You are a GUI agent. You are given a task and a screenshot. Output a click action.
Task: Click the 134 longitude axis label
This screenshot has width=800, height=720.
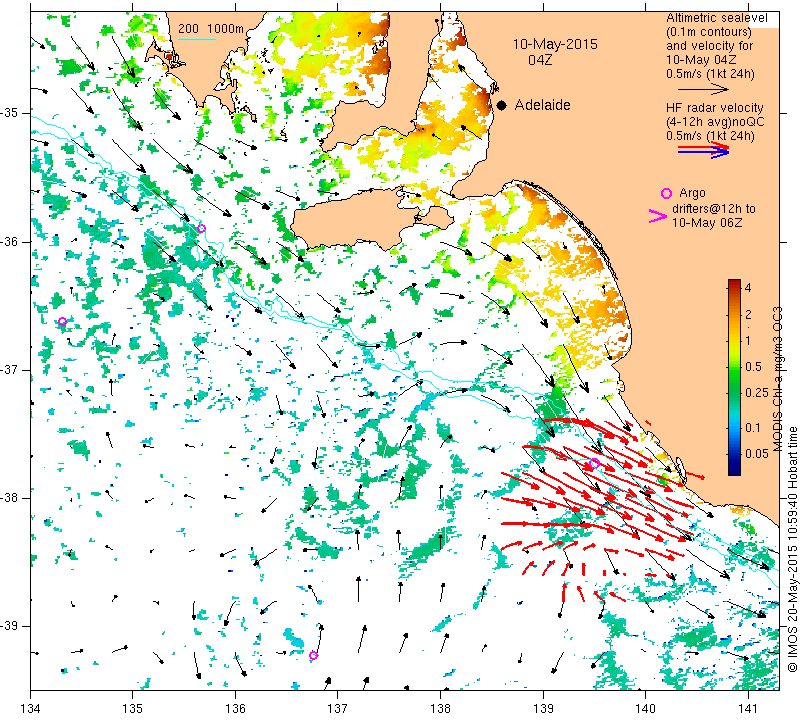pos(31,709)
